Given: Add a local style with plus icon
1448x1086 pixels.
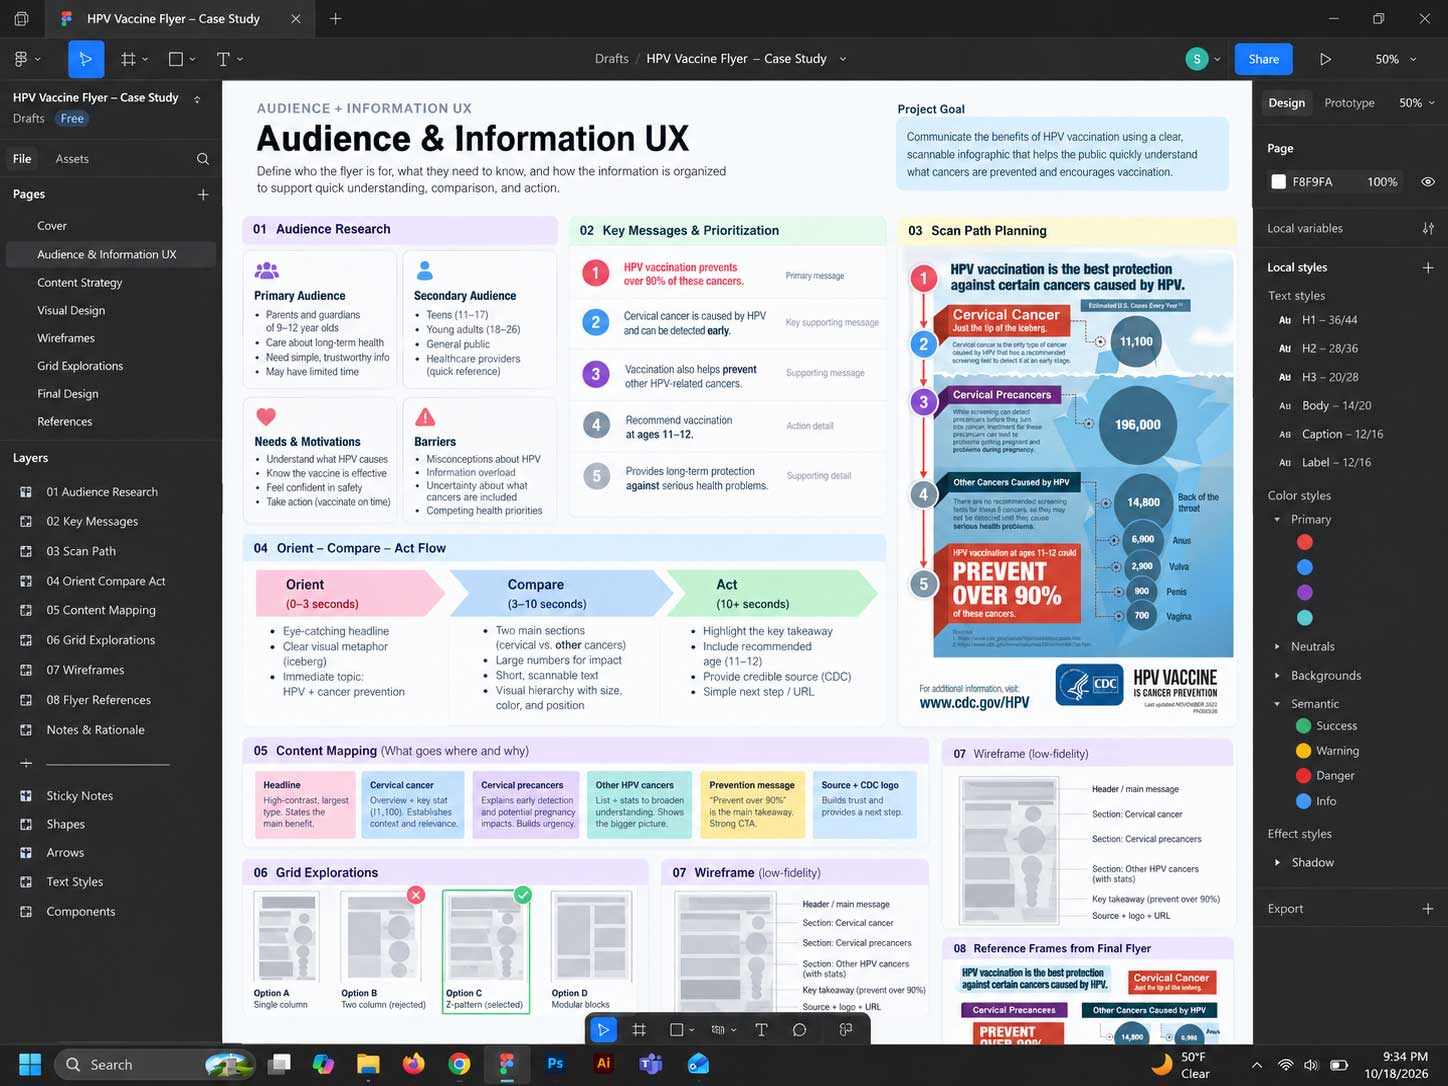Looking at the screenshot, I should pos(1428,267).
